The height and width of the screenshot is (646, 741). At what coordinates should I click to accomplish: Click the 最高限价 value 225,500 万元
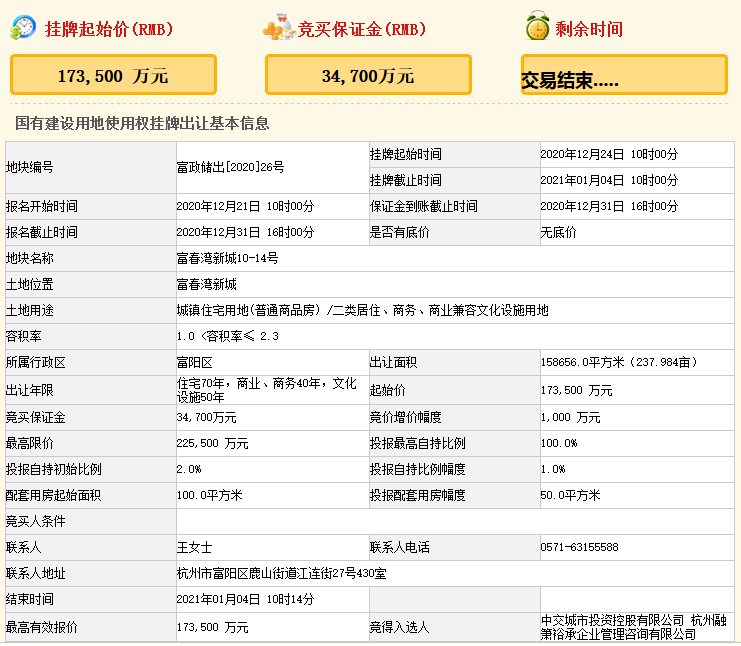point(212,443)
